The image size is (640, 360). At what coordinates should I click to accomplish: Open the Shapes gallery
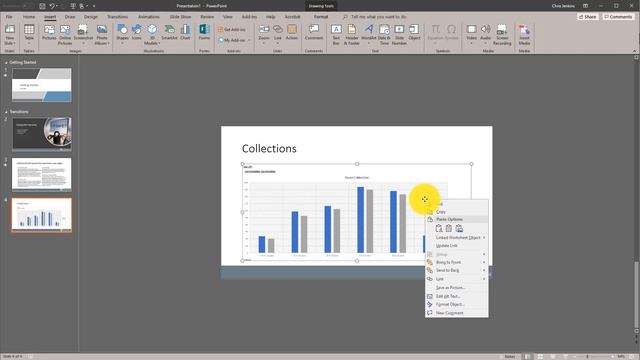[x=122, y=34]
